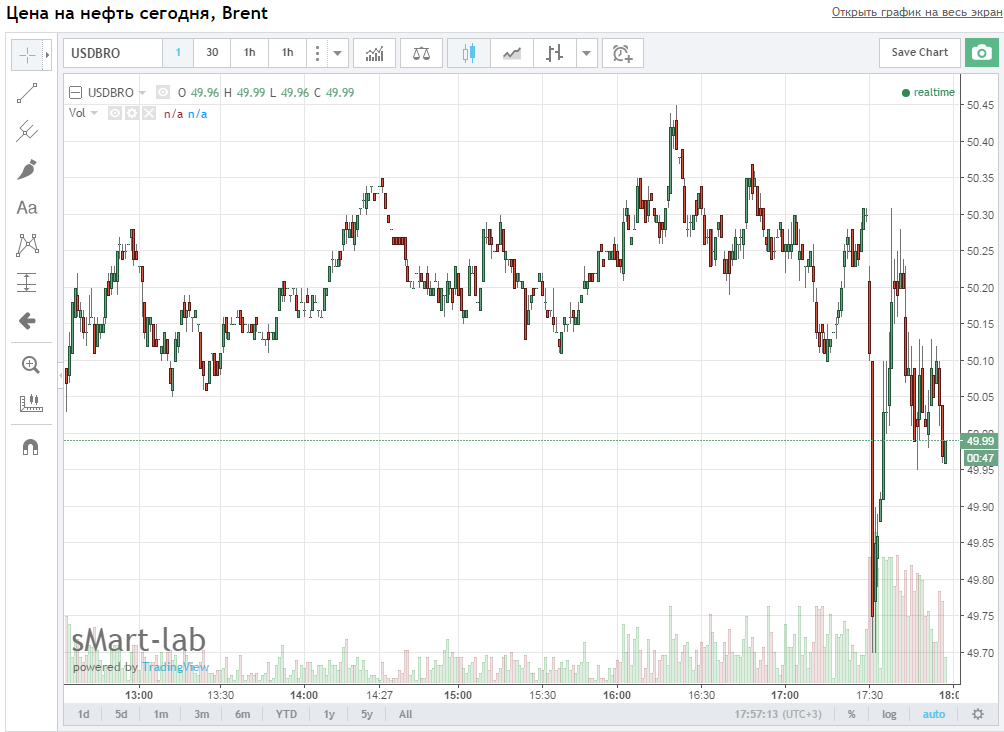This screenshot has width=1004, height=732.
Task: Select the brush drawing tool
Action: tap(27, 169)
